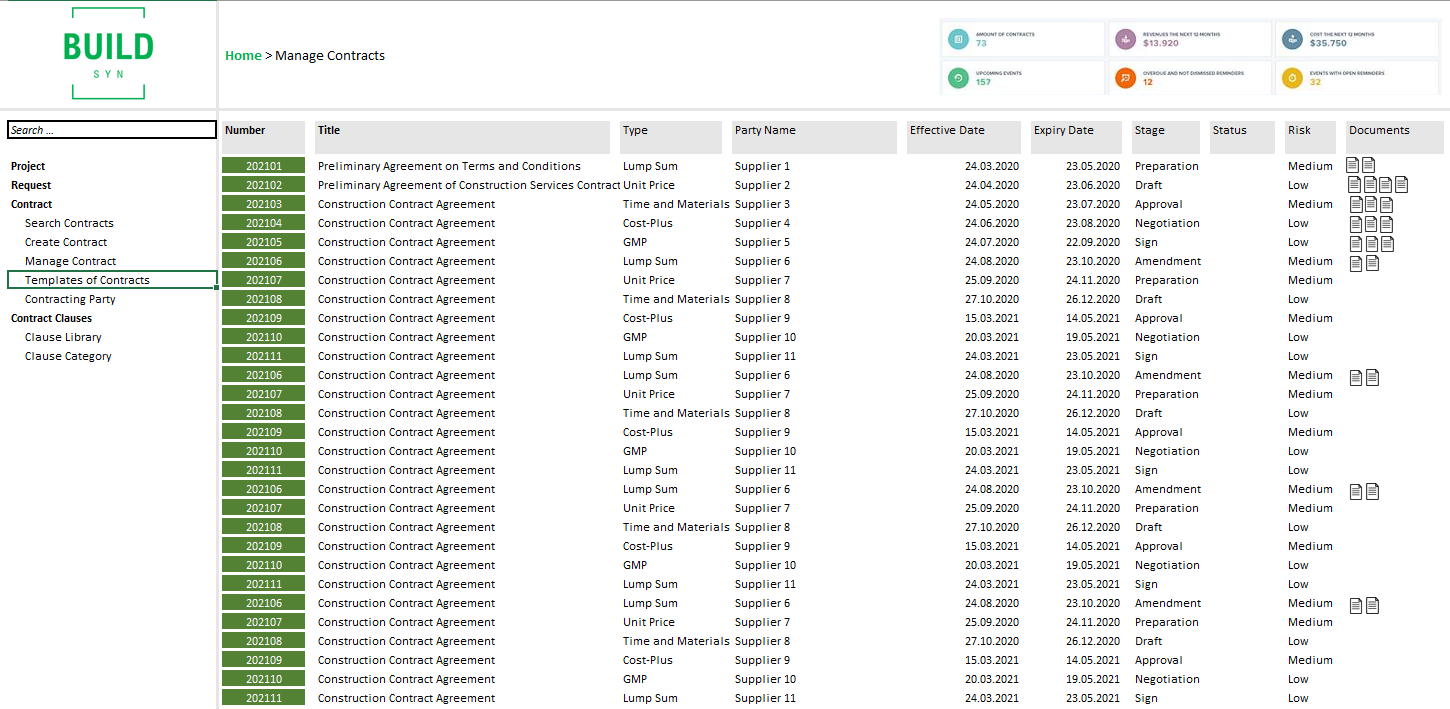Click the Events with Open Reminders yellow icon
The height and width of the screenshot is (709, 1450).
coord(1292,78)
